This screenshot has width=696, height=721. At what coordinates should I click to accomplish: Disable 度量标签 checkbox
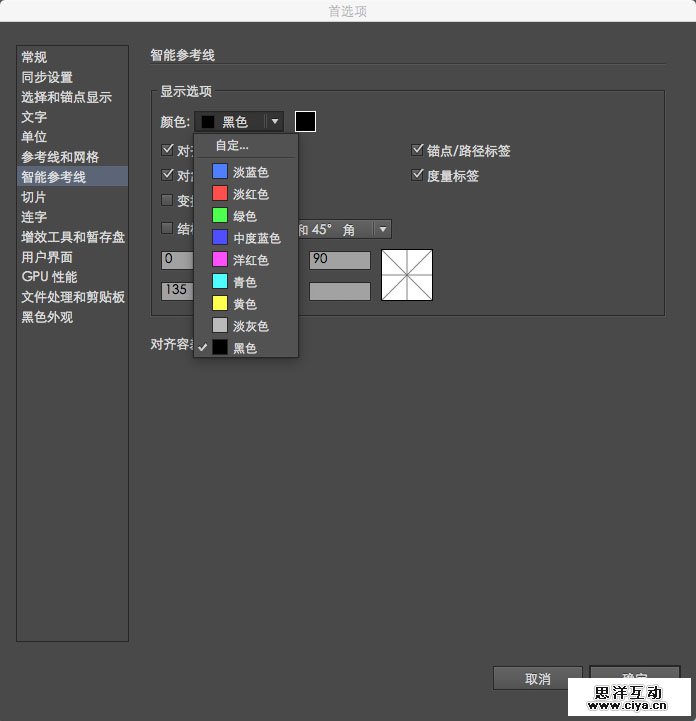[x=419, y=176]
